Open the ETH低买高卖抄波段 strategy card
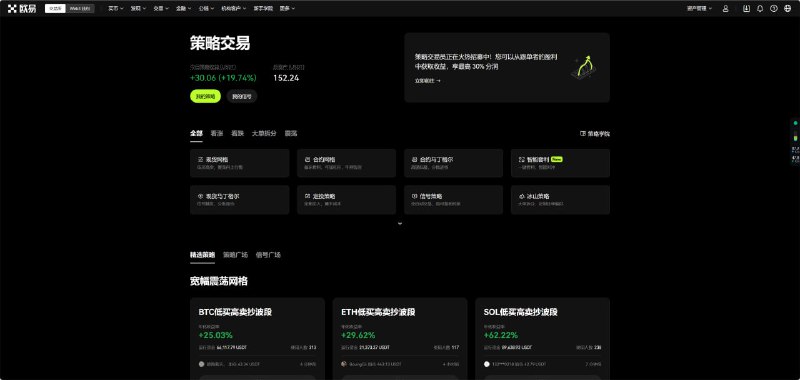 tap(400, 339)
